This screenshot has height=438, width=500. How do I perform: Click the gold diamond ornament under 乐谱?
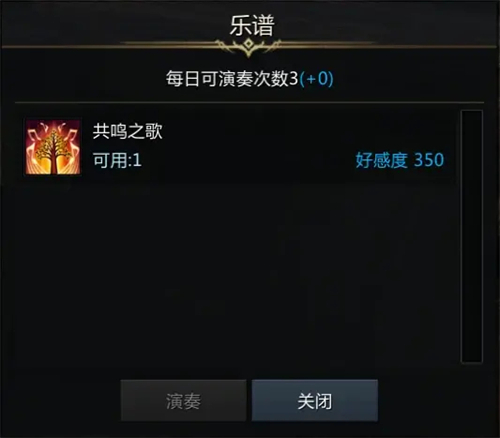point(248,44)
